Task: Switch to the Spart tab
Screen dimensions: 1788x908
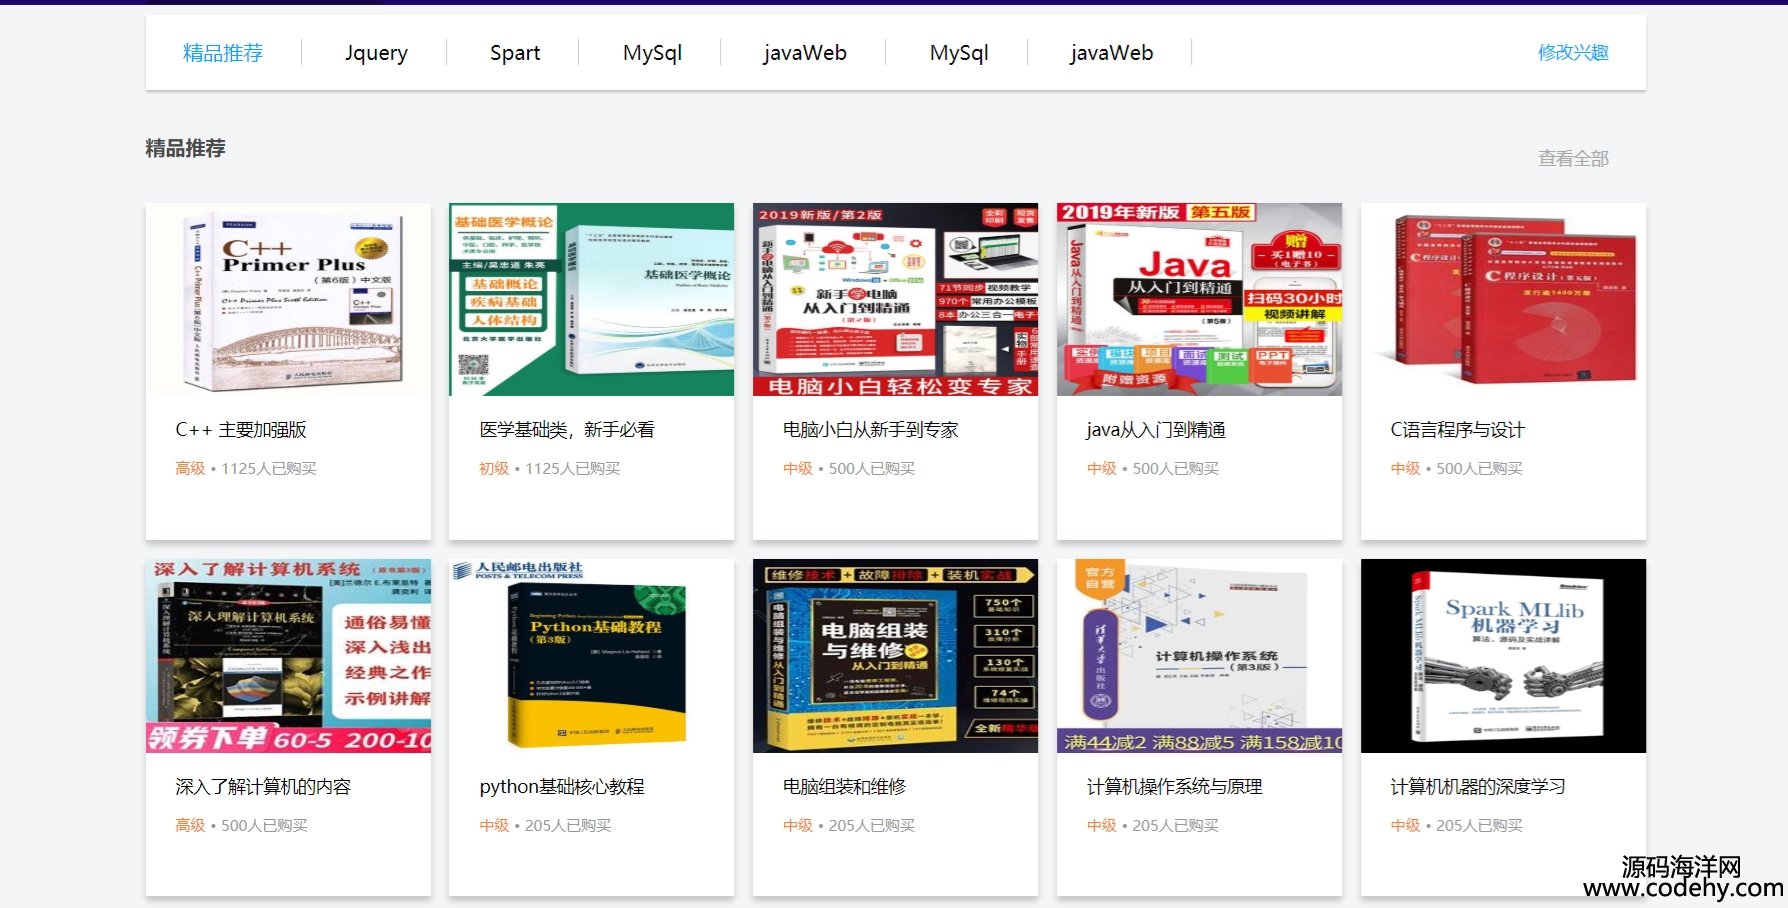Action: tap(515, 53)
